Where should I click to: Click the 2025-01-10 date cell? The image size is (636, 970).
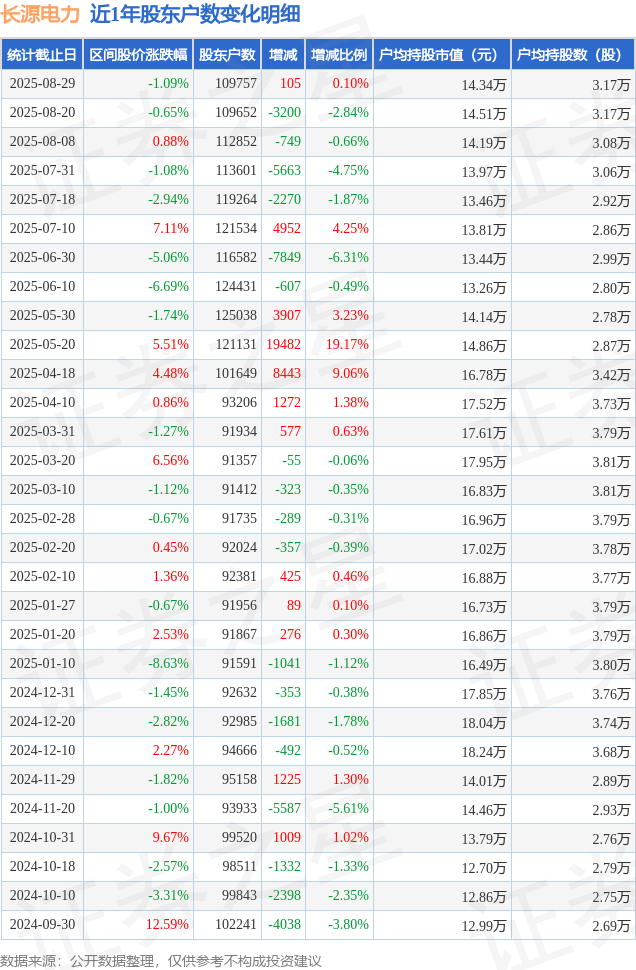[42, 664]
